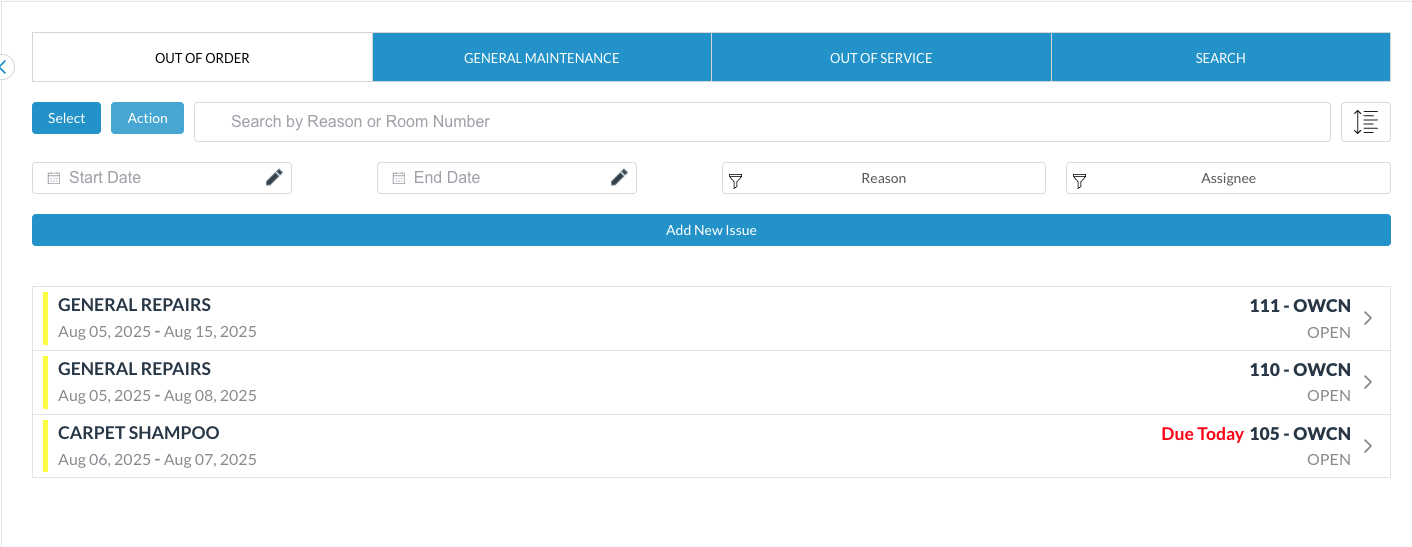The image size is (1412, 547).
Task: Click the End Date calendar icon
Action: pos(398,178)
